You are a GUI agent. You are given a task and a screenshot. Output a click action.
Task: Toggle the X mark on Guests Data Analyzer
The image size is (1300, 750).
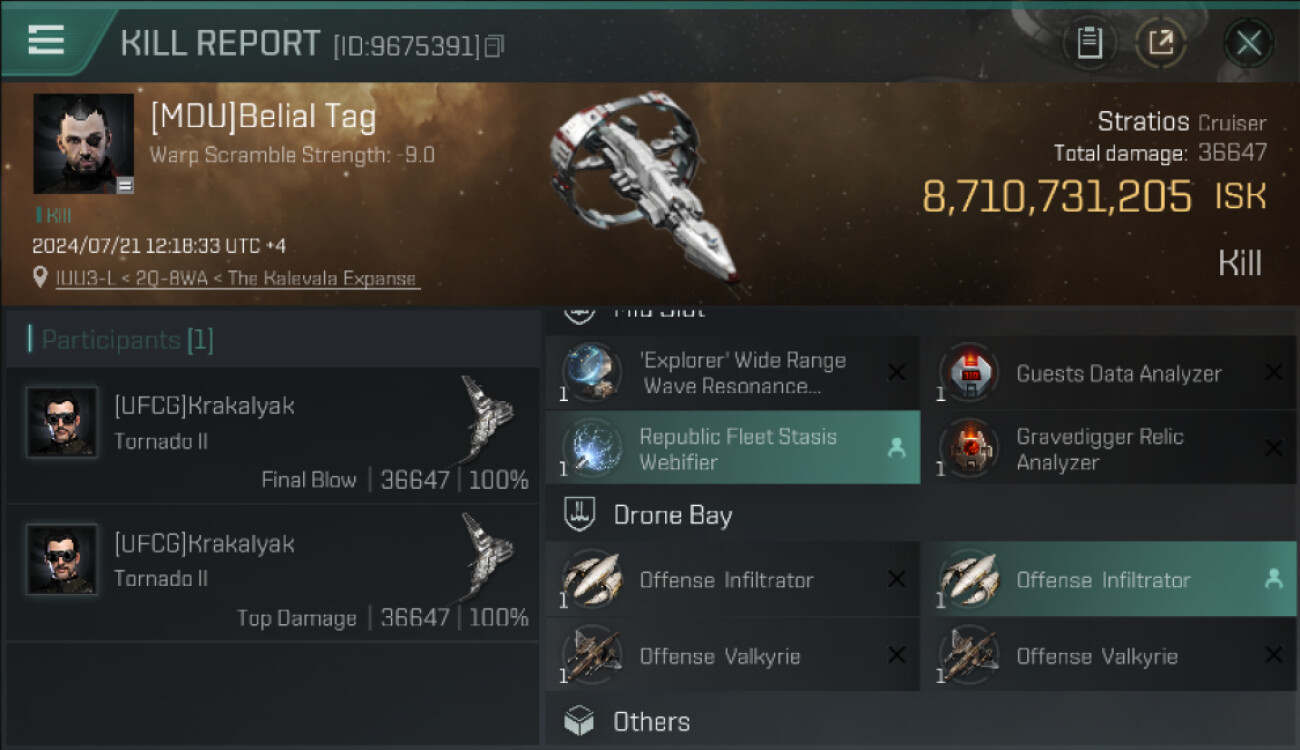pyautogui.click(x=1273, y=373)
